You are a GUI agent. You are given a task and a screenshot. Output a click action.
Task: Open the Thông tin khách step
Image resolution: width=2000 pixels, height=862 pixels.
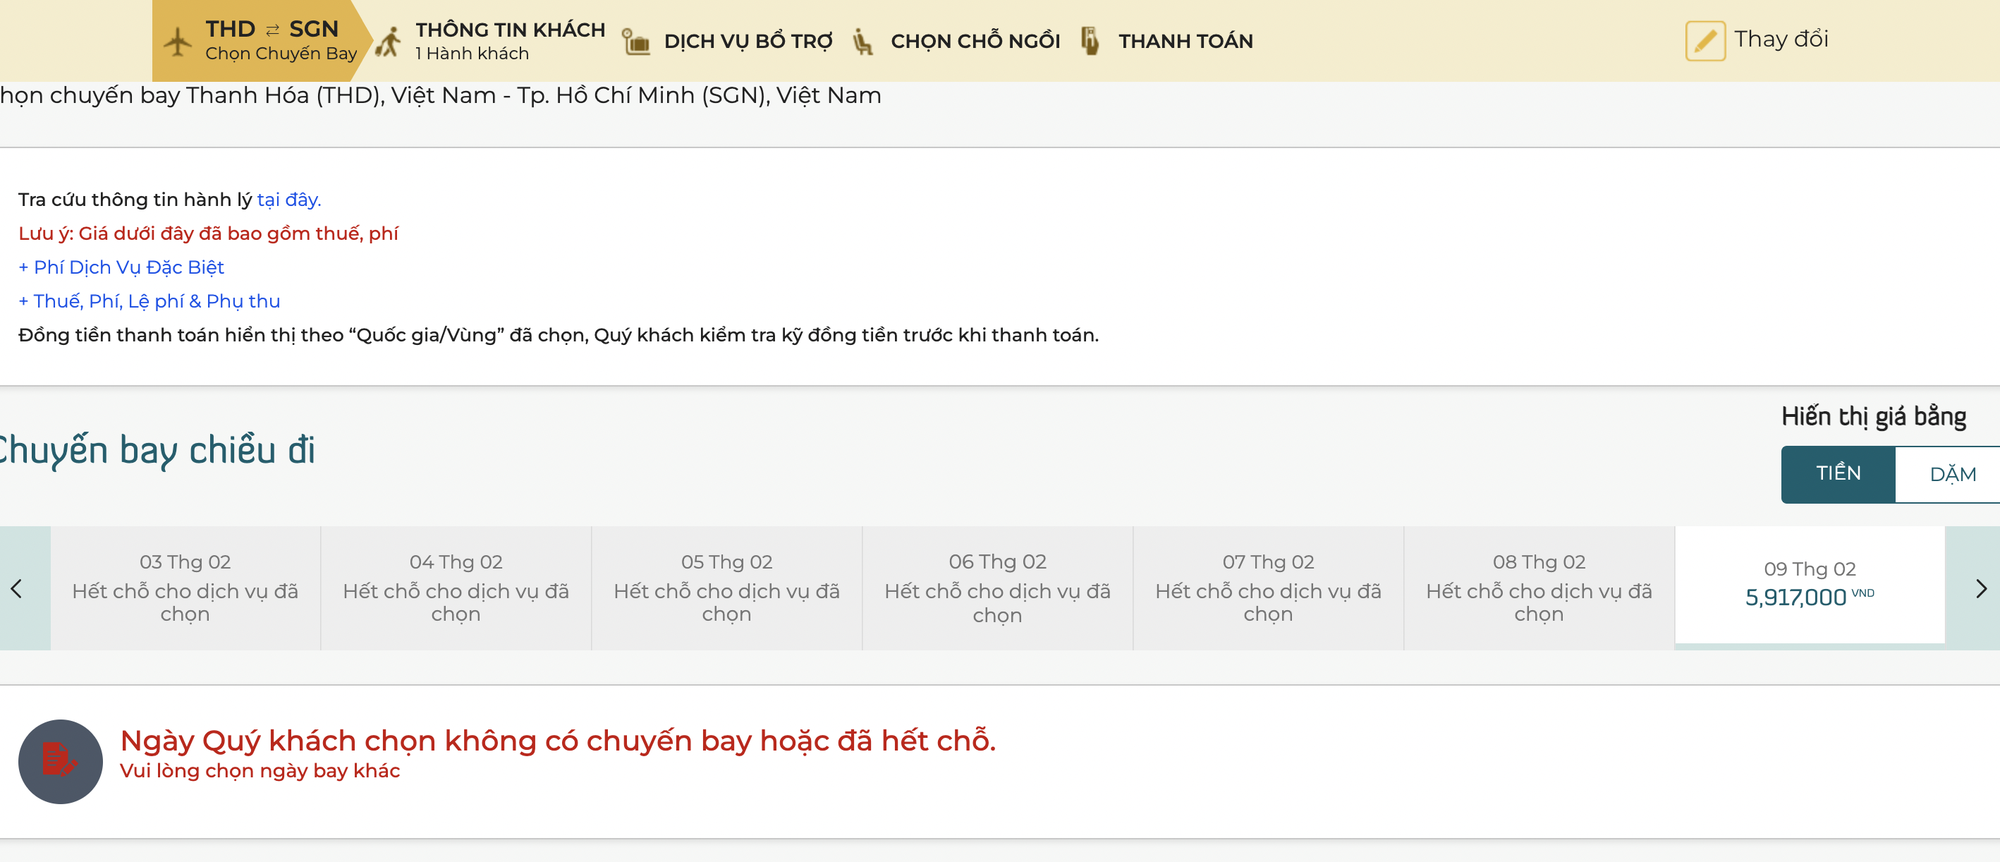pos(491,40)
